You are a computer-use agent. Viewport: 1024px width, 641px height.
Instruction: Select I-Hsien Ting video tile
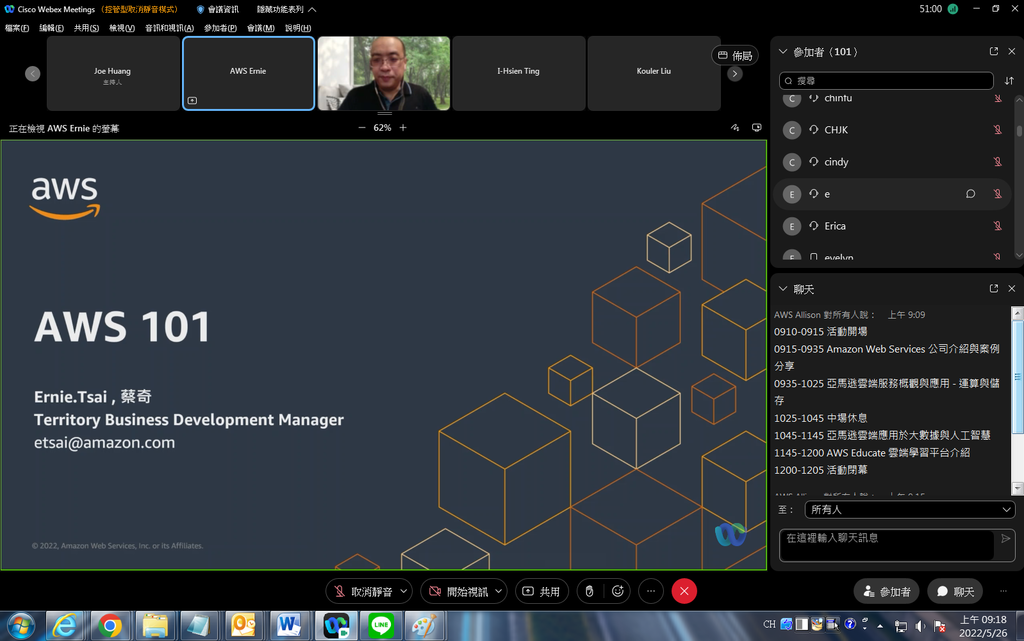coord(519,73)
